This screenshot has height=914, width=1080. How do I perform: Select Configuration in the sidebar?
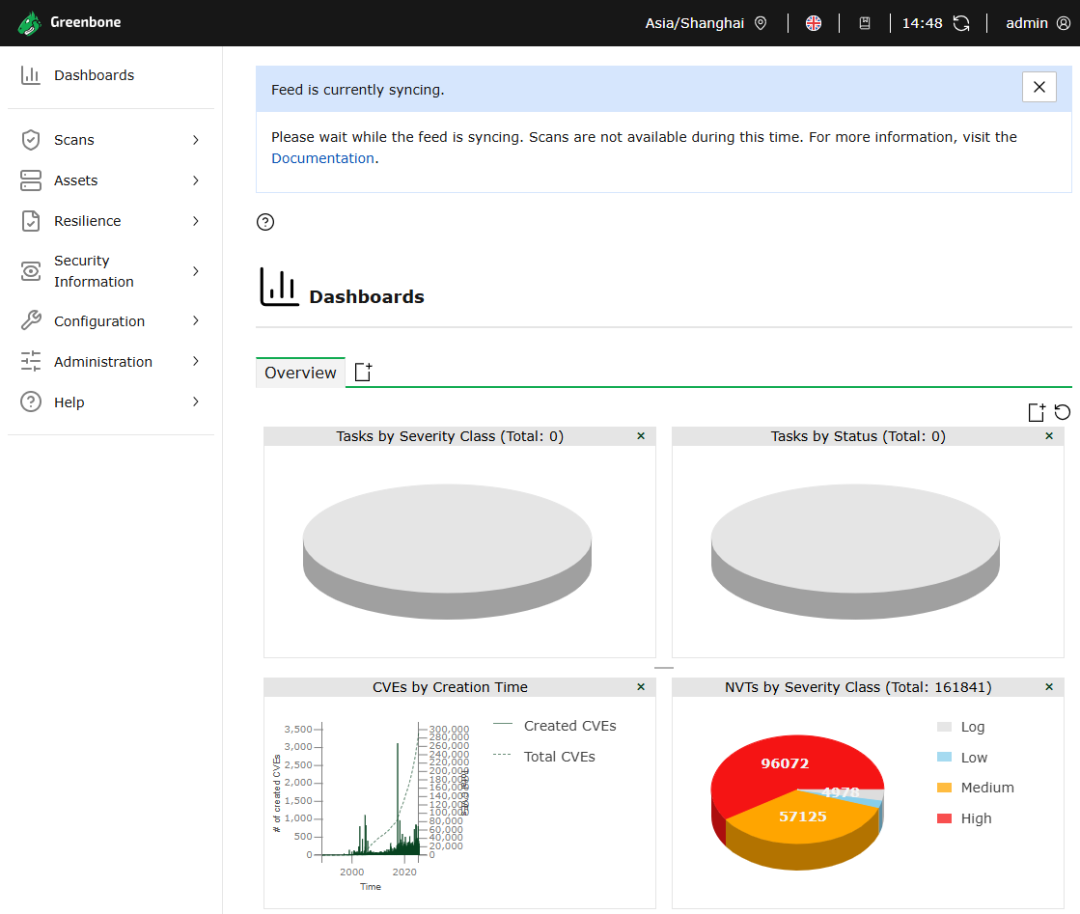point(99,321)
